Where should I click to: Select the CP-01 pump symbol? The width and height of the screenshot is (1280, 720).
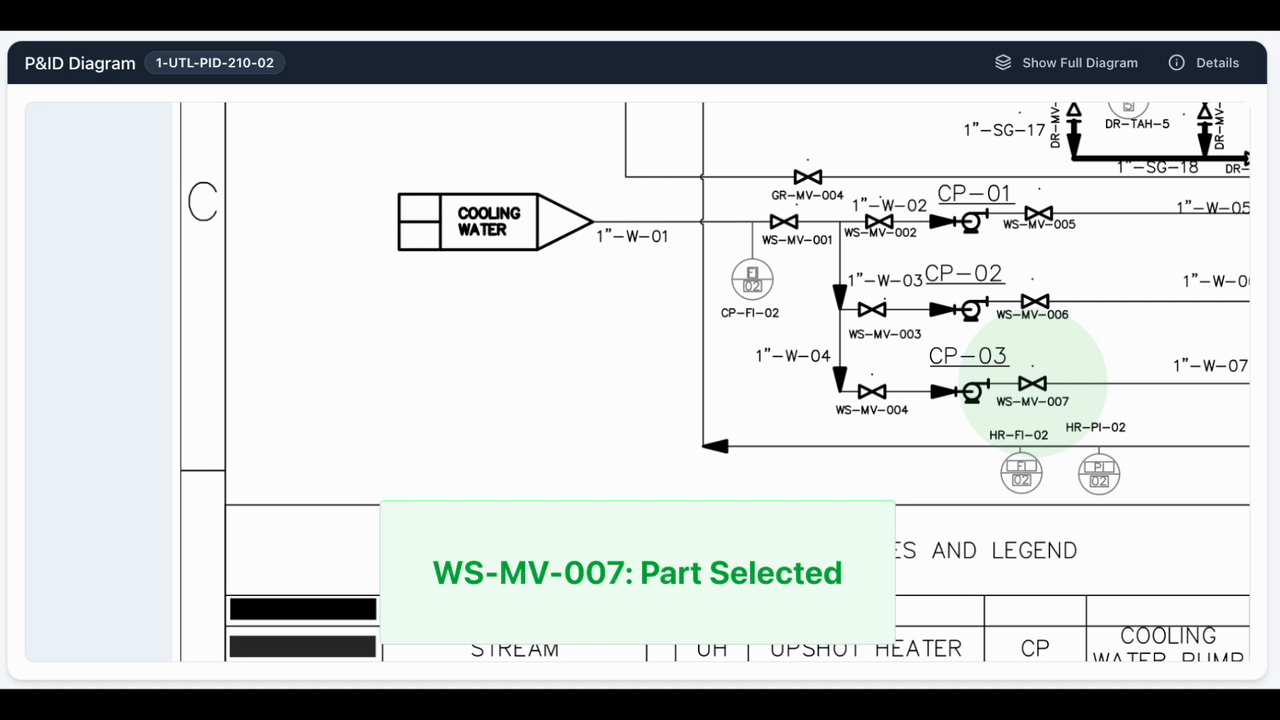tap(969, 221)
